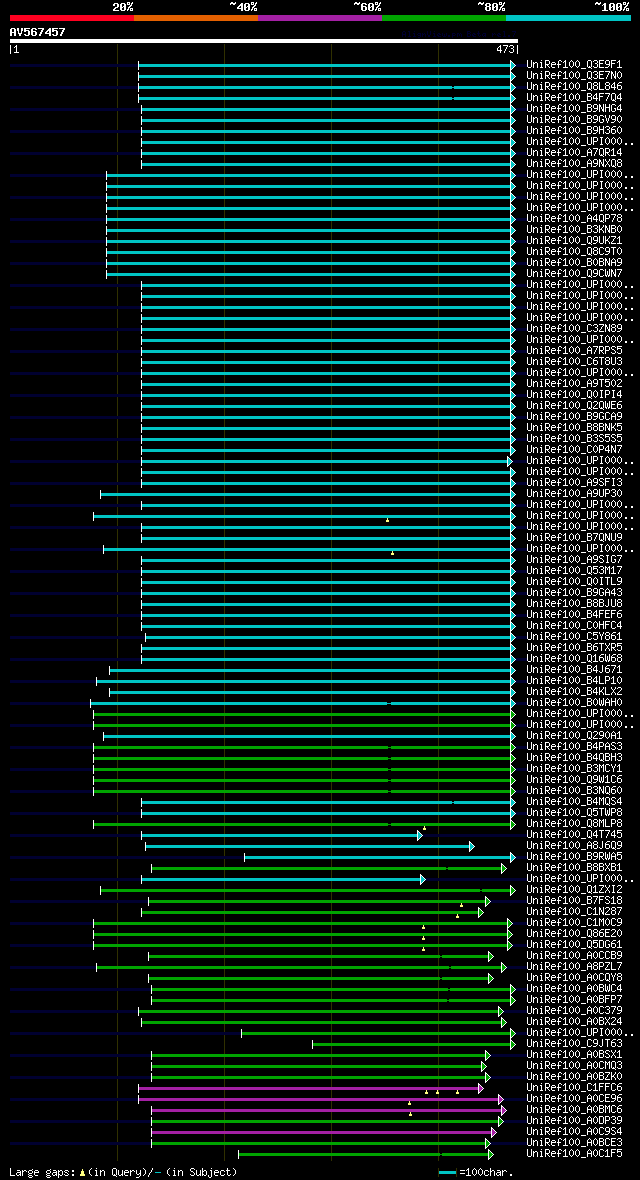The height and width of the screenshot is (1180, 640).
Task: Click the green arrowhead of the A8PZL7 row
Action: click(504, 968)
